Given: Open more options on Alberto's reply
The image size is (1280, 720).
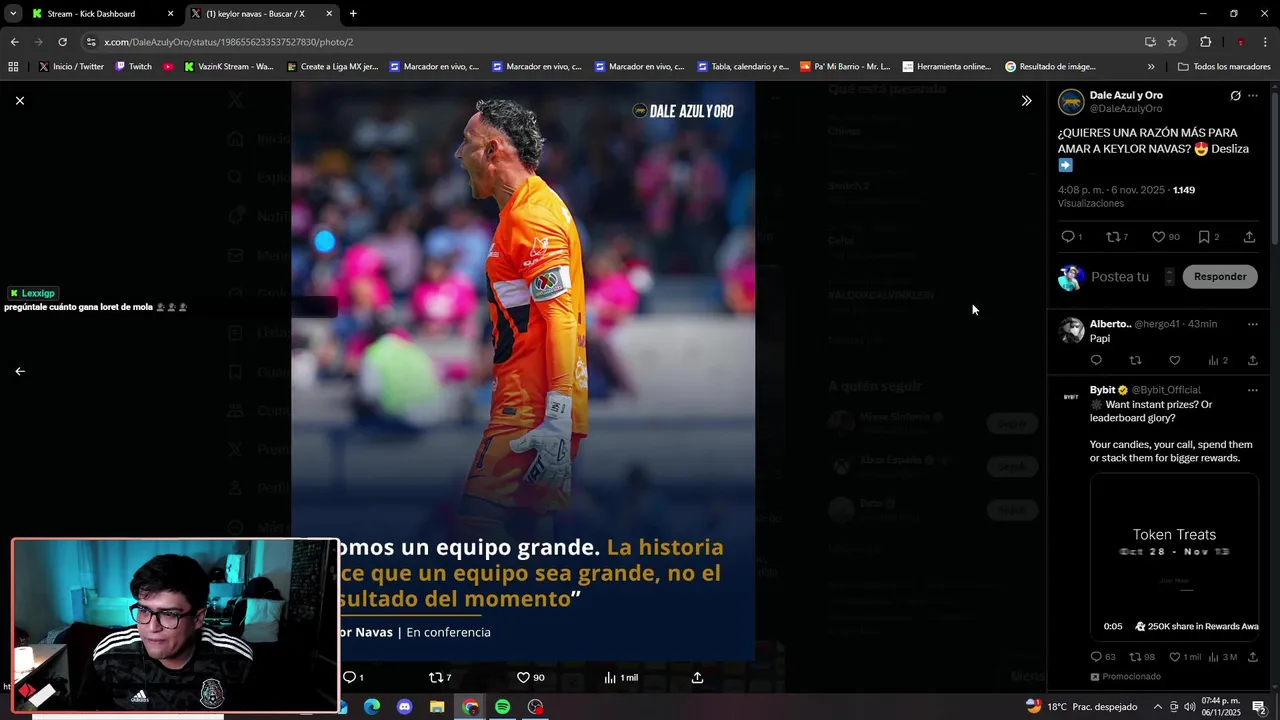Looking at the screenshot, I should 1253,324.
